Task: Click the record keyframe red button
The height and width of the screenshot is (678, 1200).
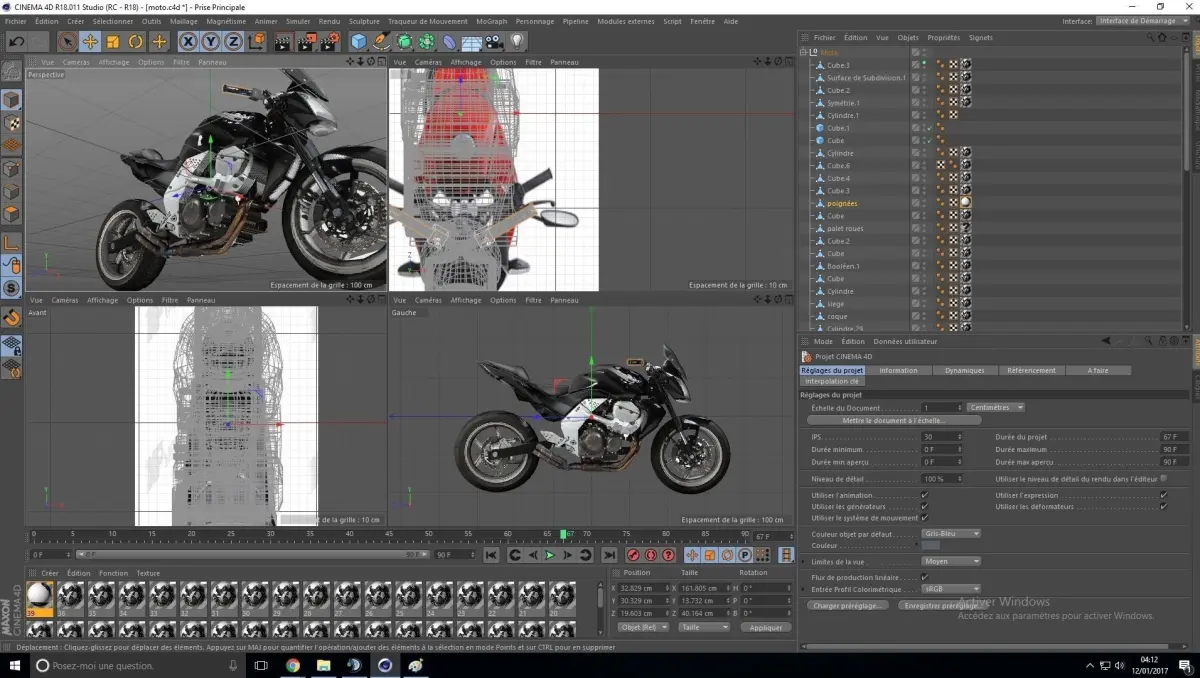Action: 633,555
